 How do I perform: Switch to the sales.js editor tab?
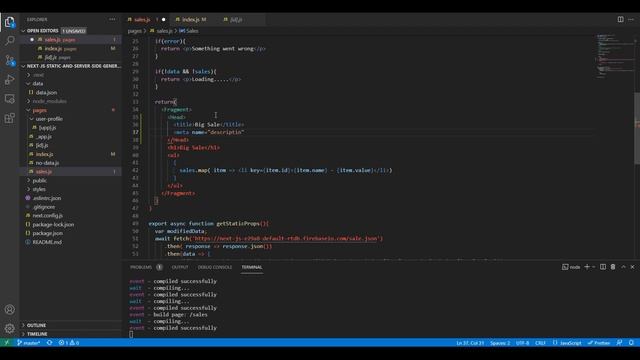tap(146, 19)
